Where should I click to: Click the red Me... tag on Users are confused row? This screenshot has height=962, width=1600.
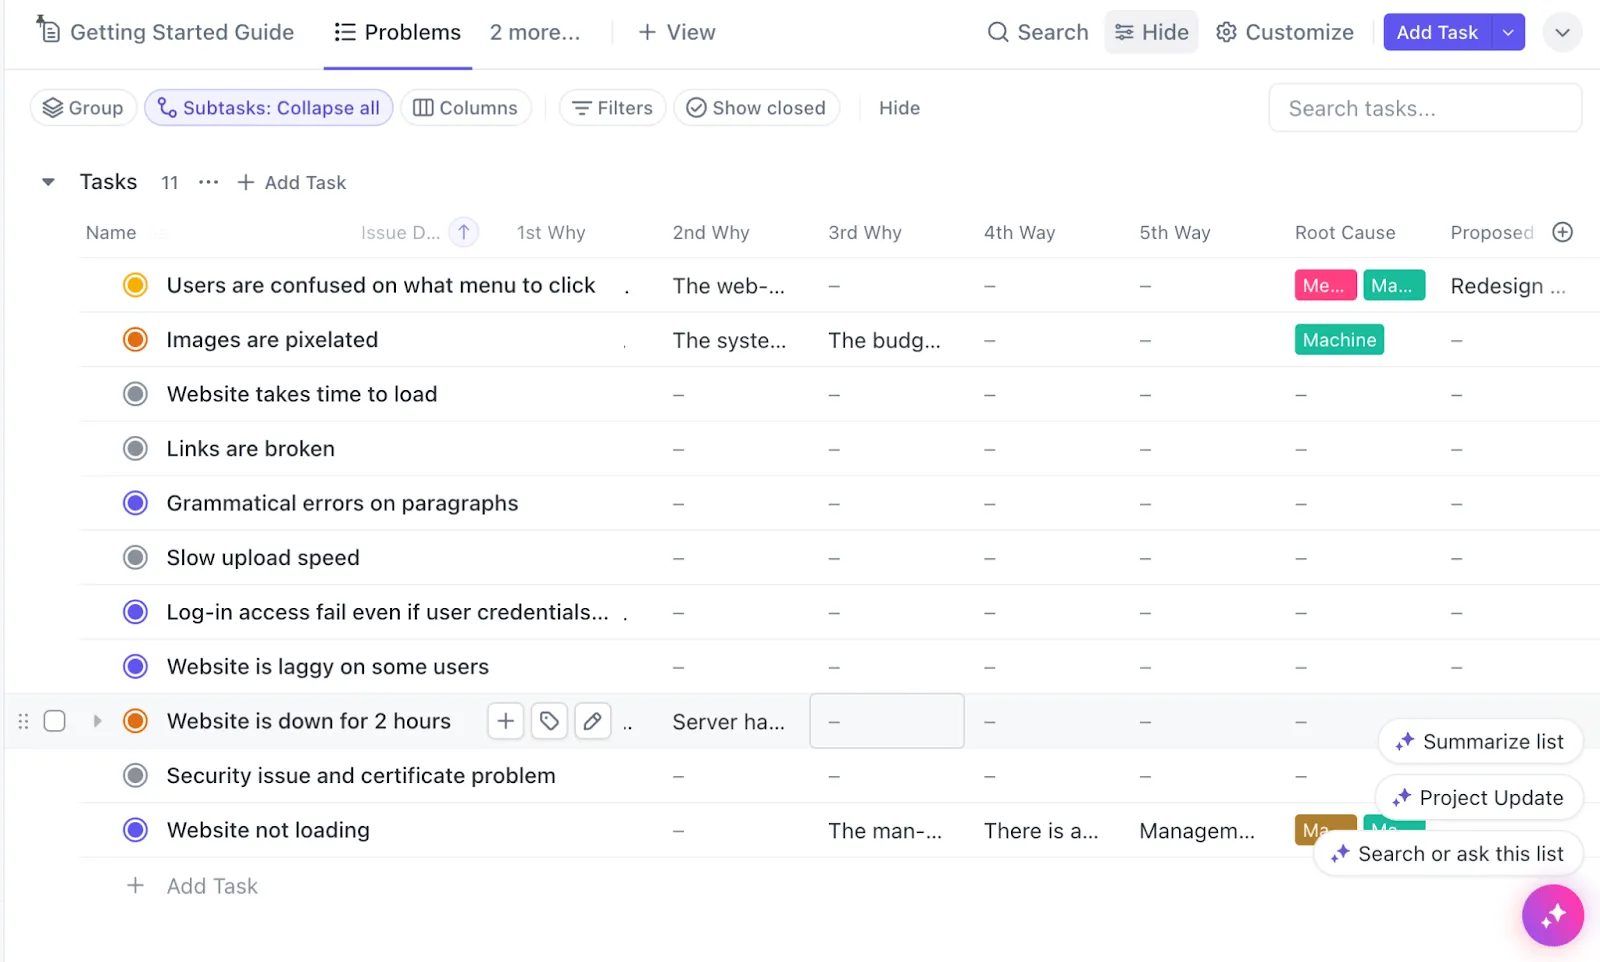(x=1325, y=286)
